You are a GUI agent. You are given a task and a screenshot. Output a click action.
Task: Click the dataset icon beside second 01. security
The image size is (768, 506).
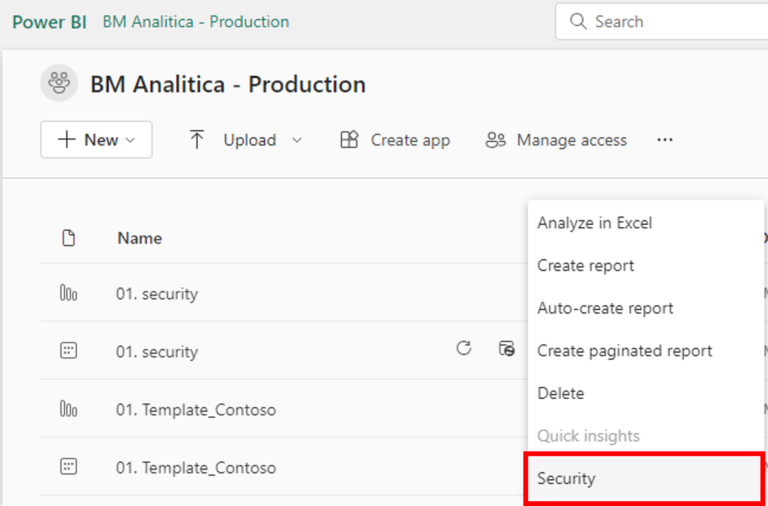69,351
